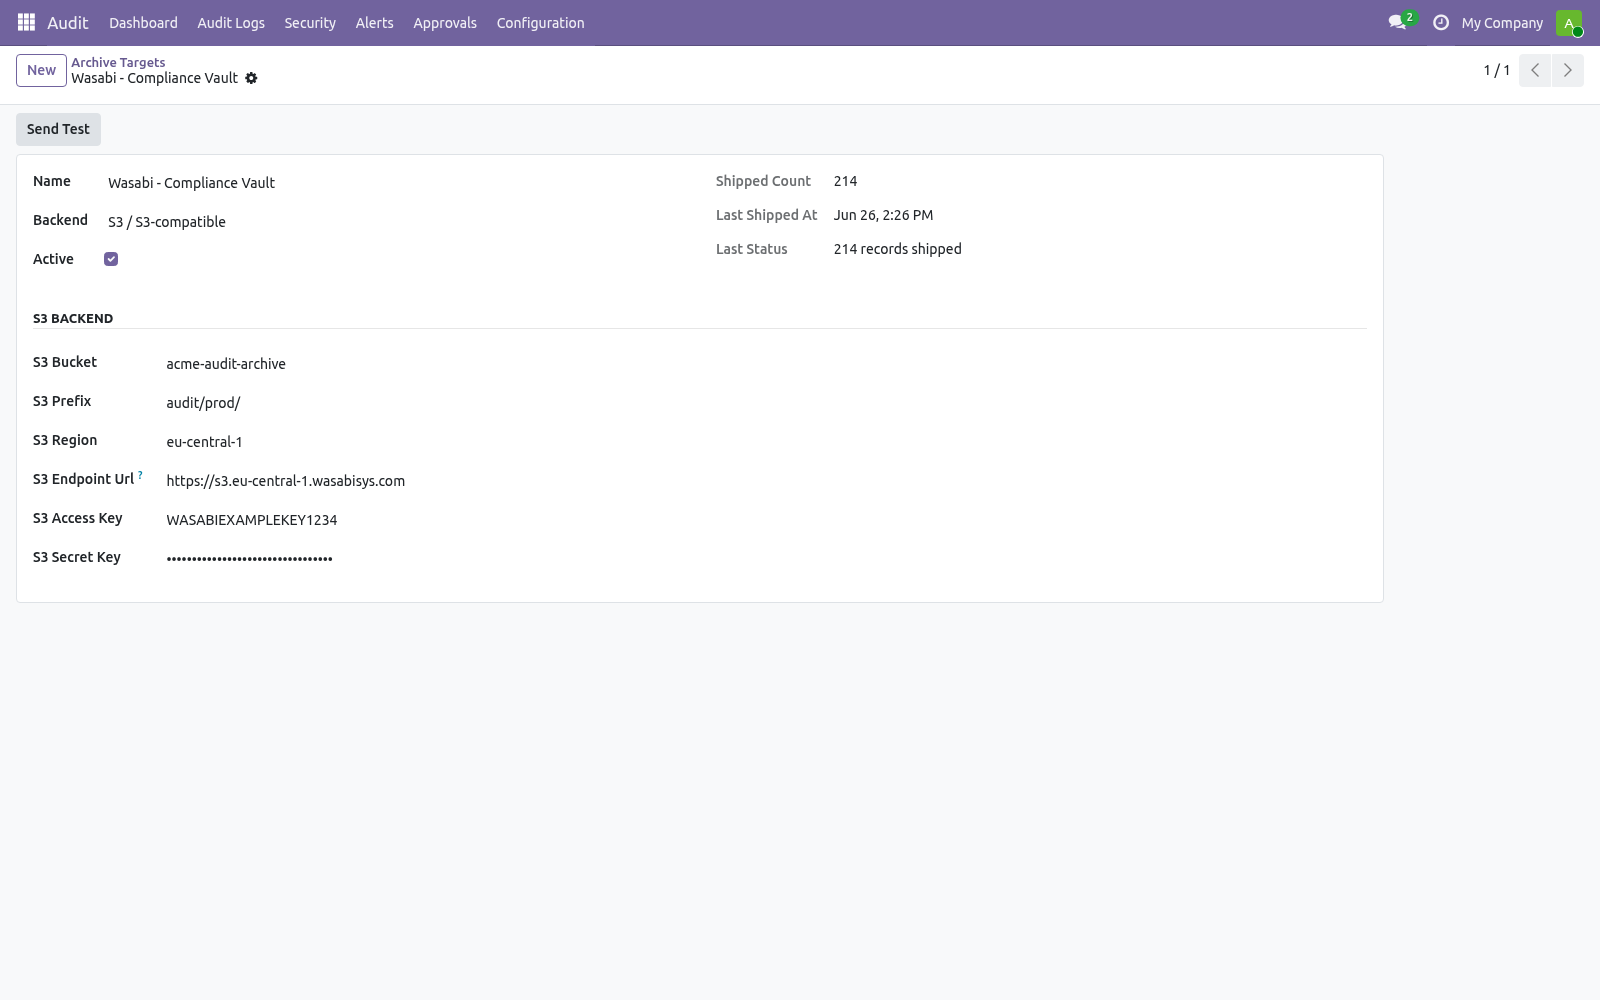Click the New button
Viewport: 1600px width, 1000px height.
(41, 70)
